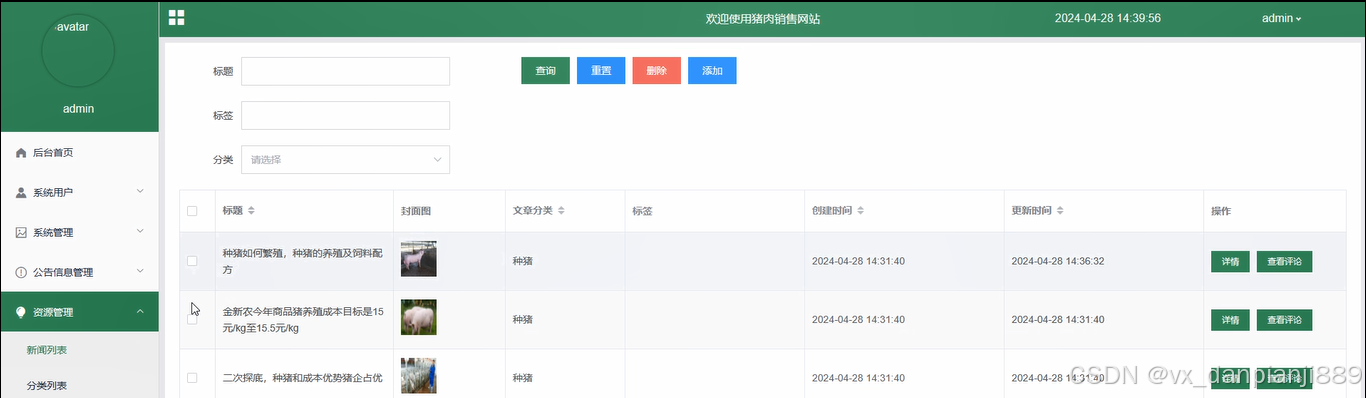Open cover thumbnail of 二次探底 article
The width and height of the screenshot is (1366, 398).
point(418,376)
